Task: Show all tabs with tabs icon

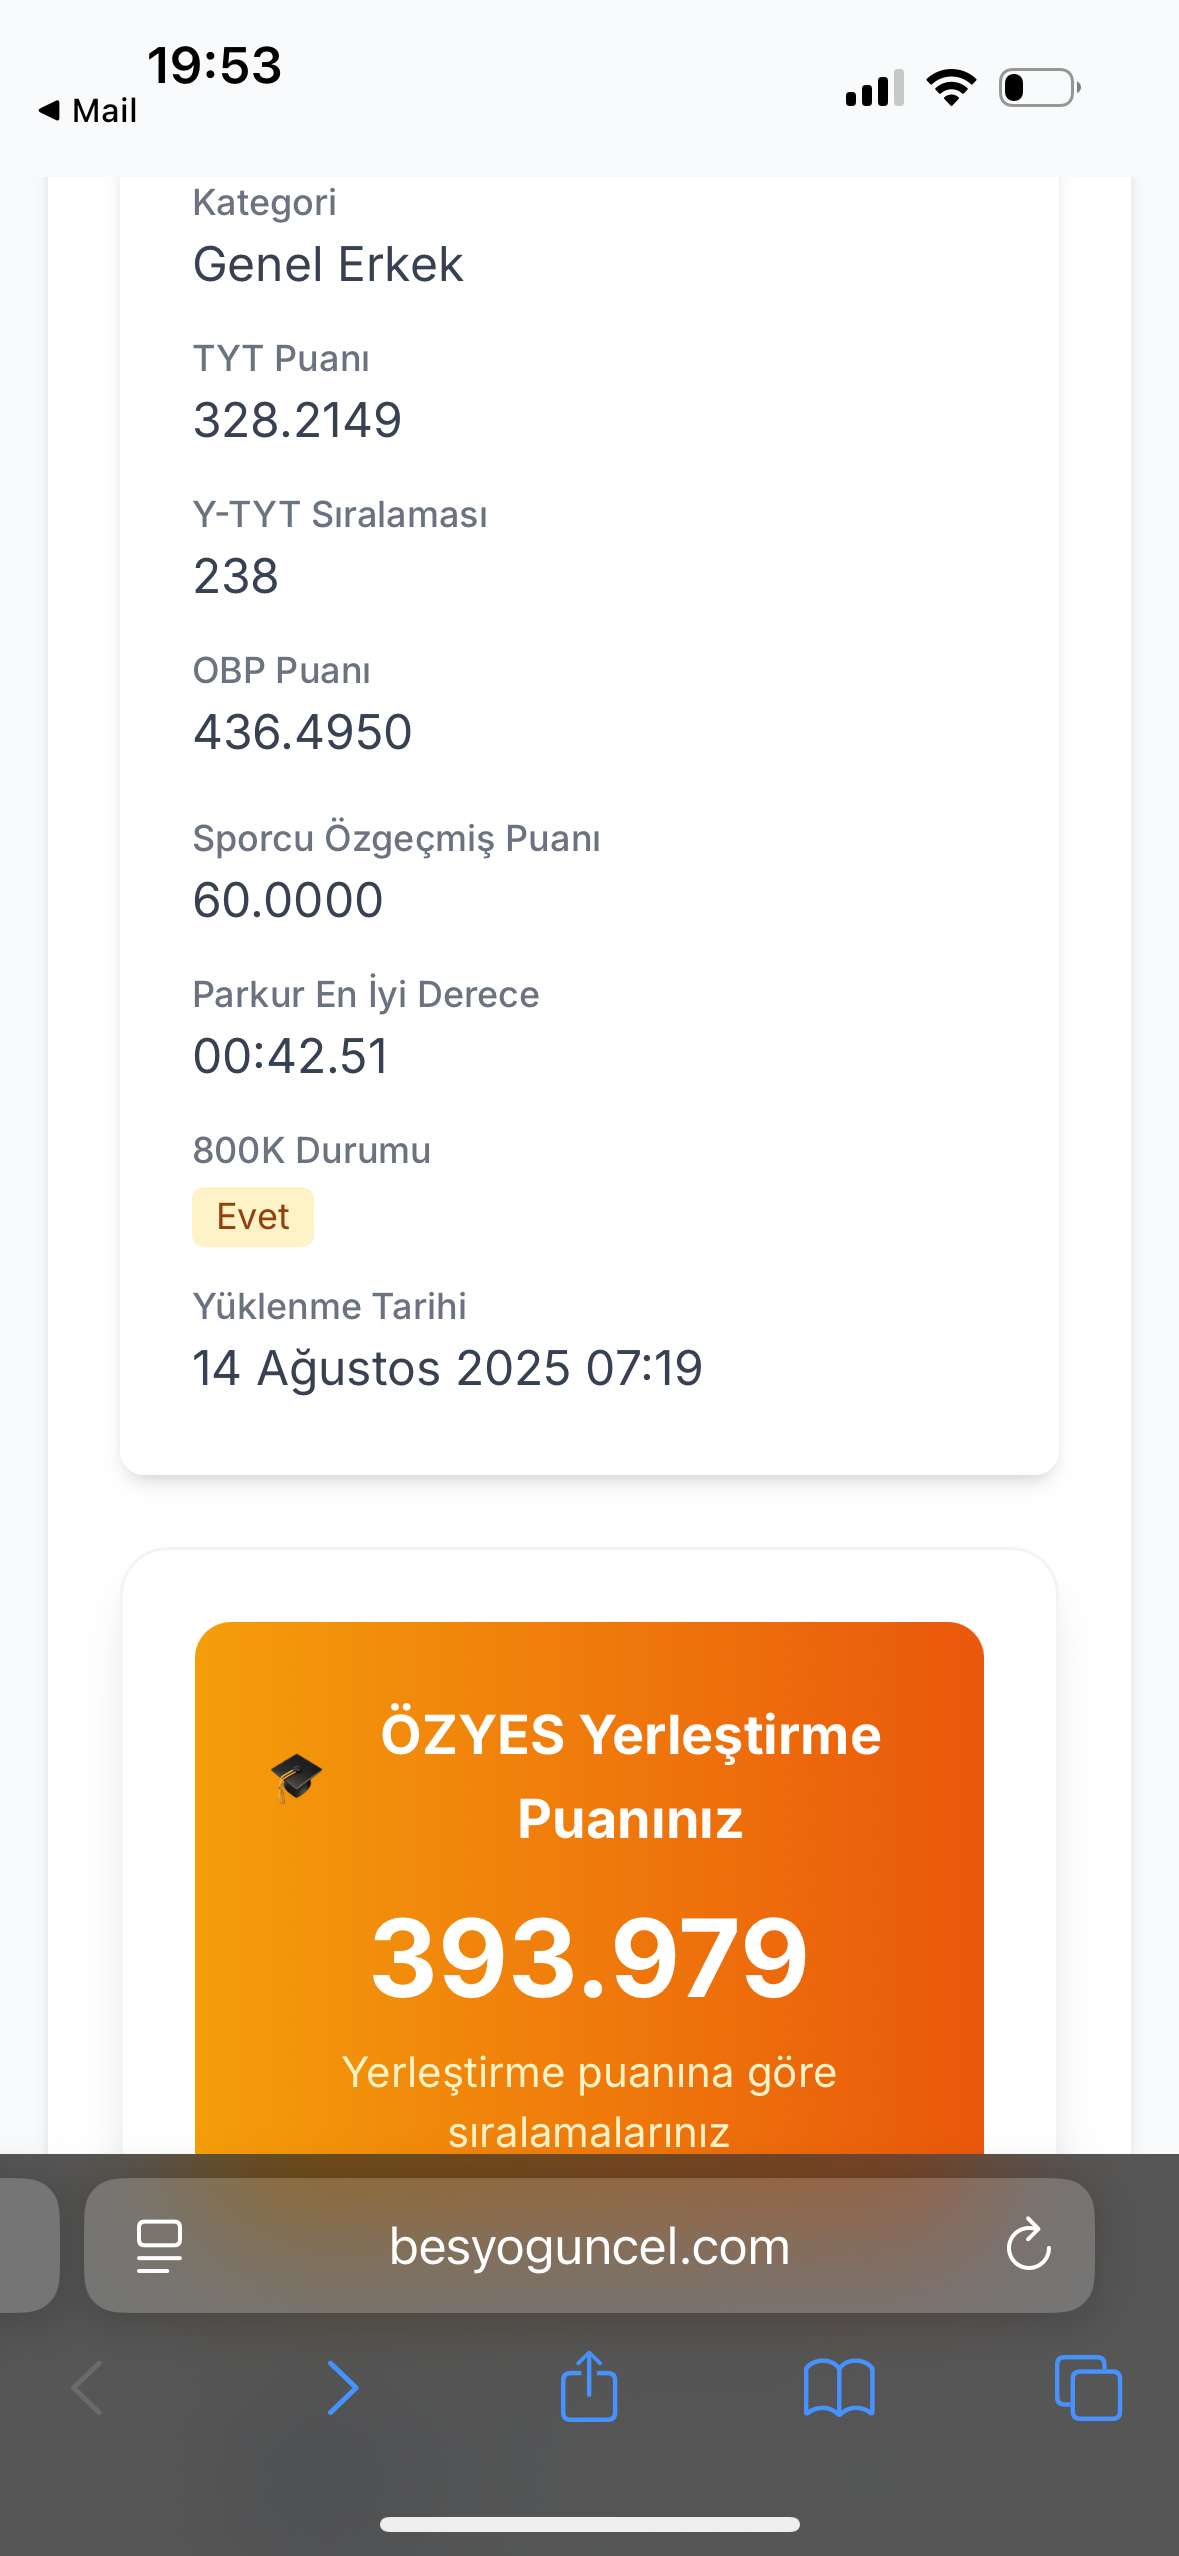Action: click(1088, 2388)
